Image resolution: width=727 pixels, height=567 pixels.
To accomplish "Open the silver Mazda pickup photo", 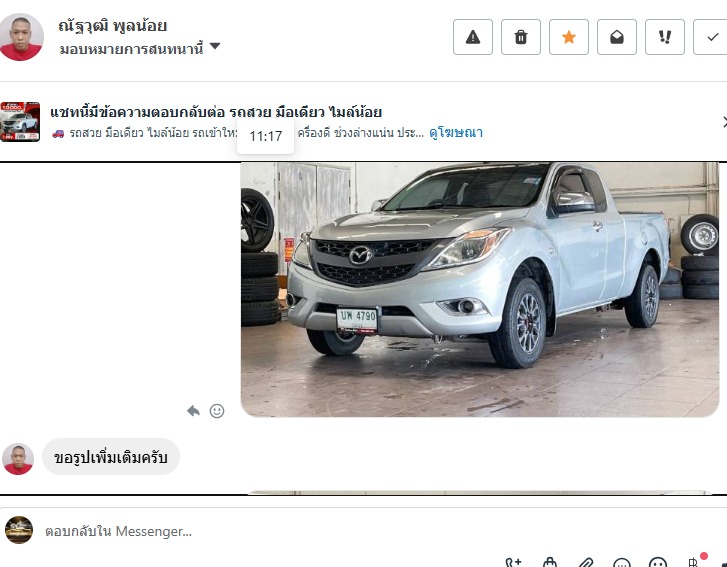I will click(480, 289).
